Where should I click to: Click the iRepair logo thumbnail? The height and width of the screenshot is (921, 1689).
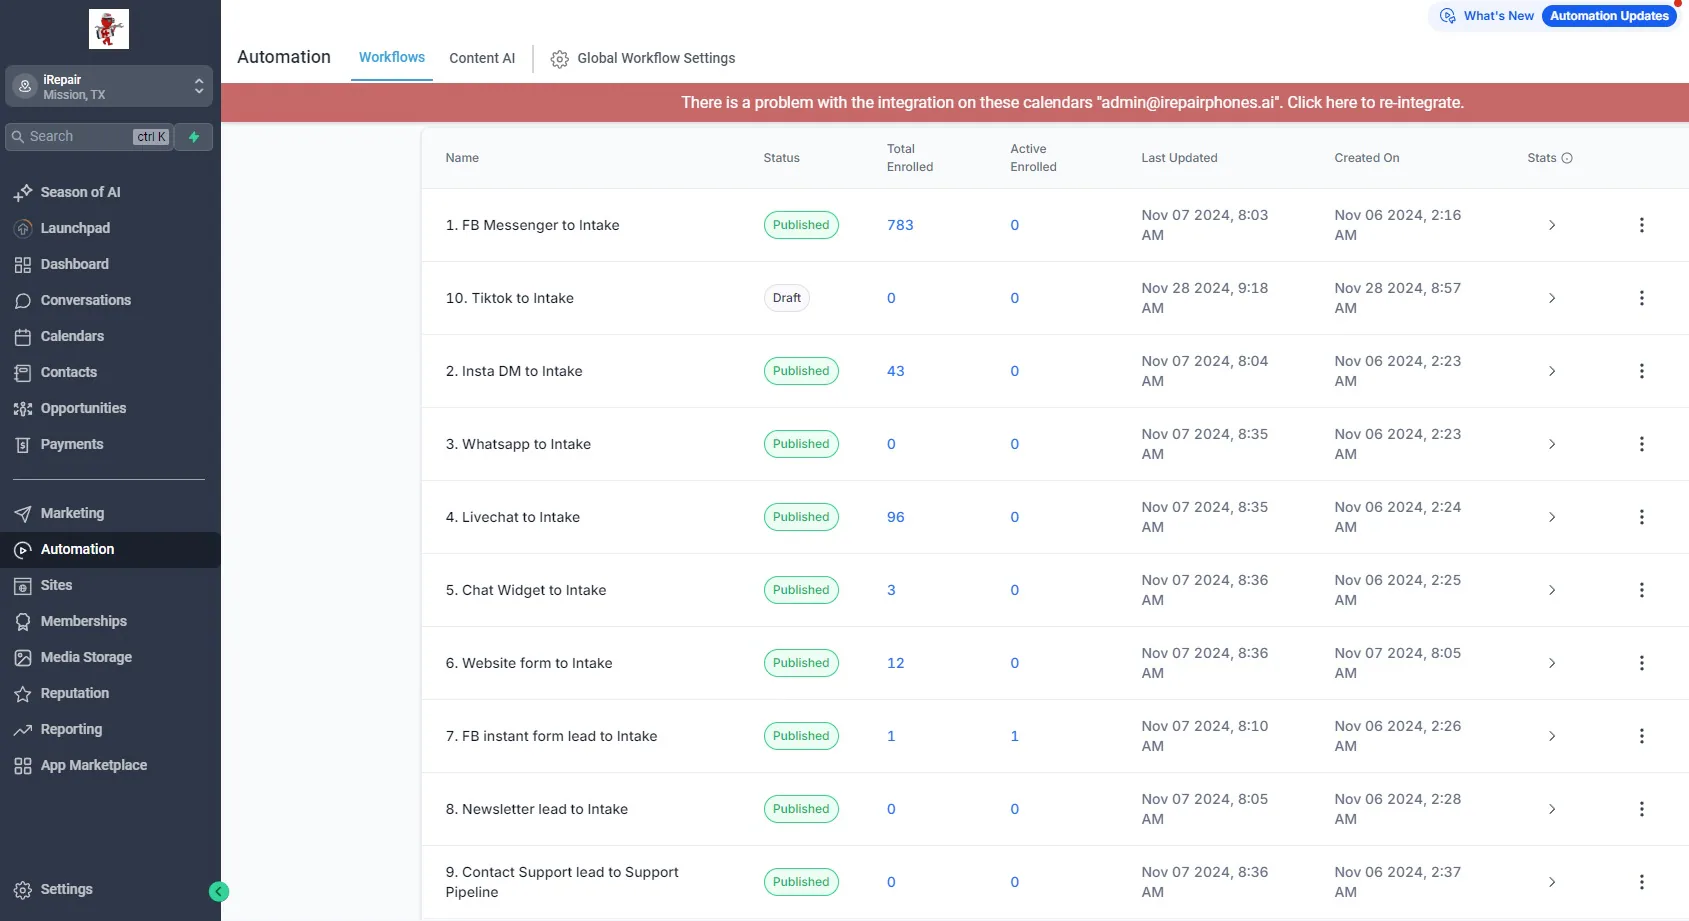[x=109, y=29]
